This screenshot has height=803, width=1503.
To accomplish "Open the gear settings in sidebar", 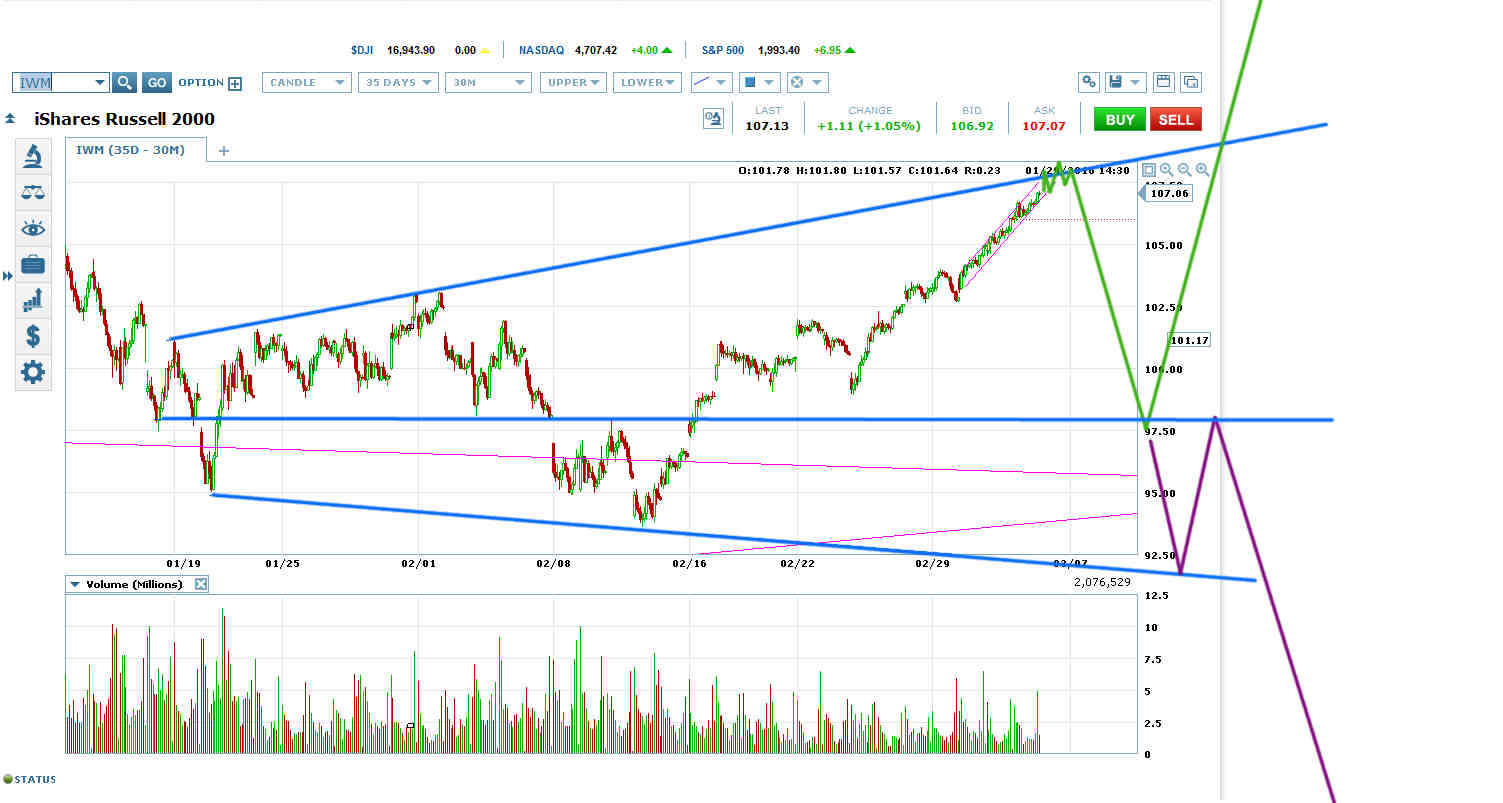I will click(x=33, y=373).
